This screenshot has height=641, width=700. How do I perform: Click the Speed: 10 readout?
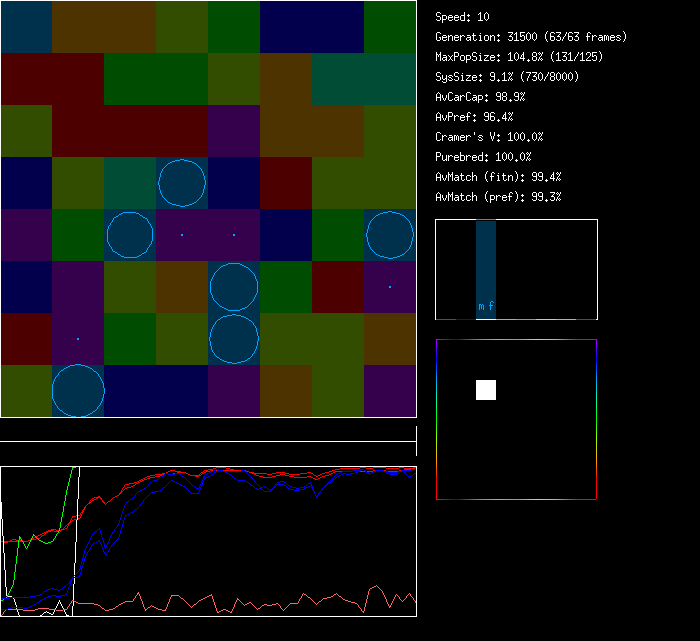coord(463,17)
